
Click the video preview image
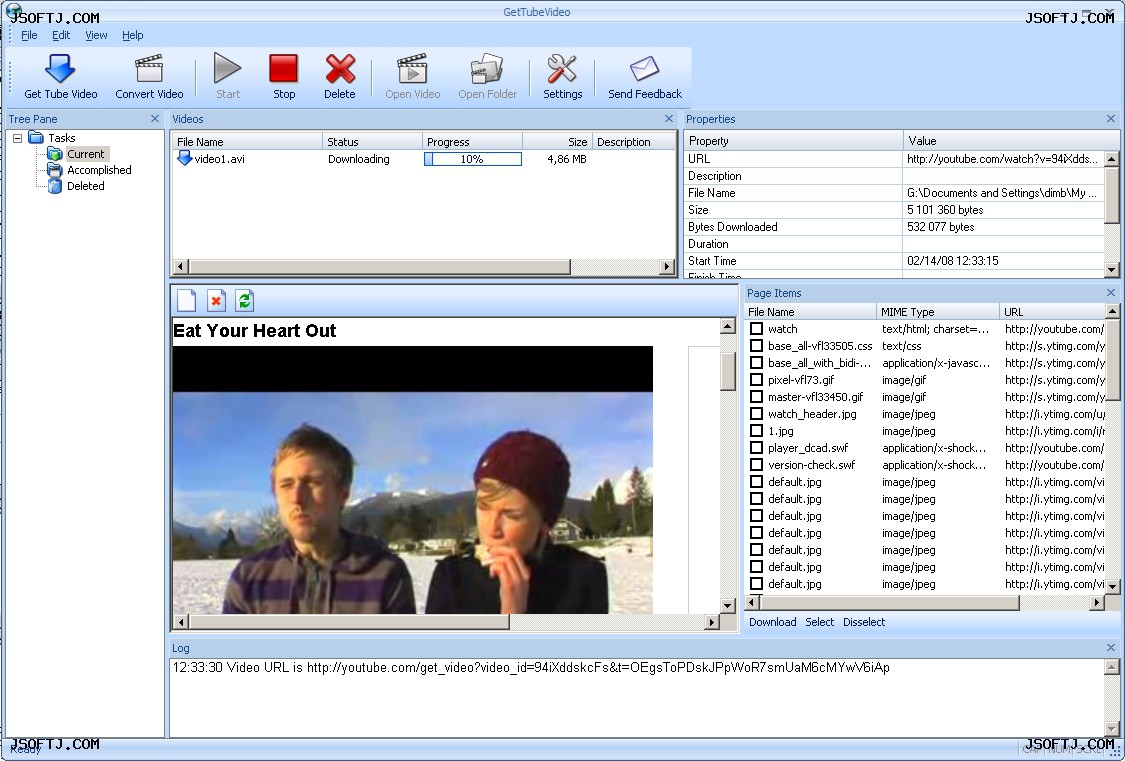tap(413, 480)
